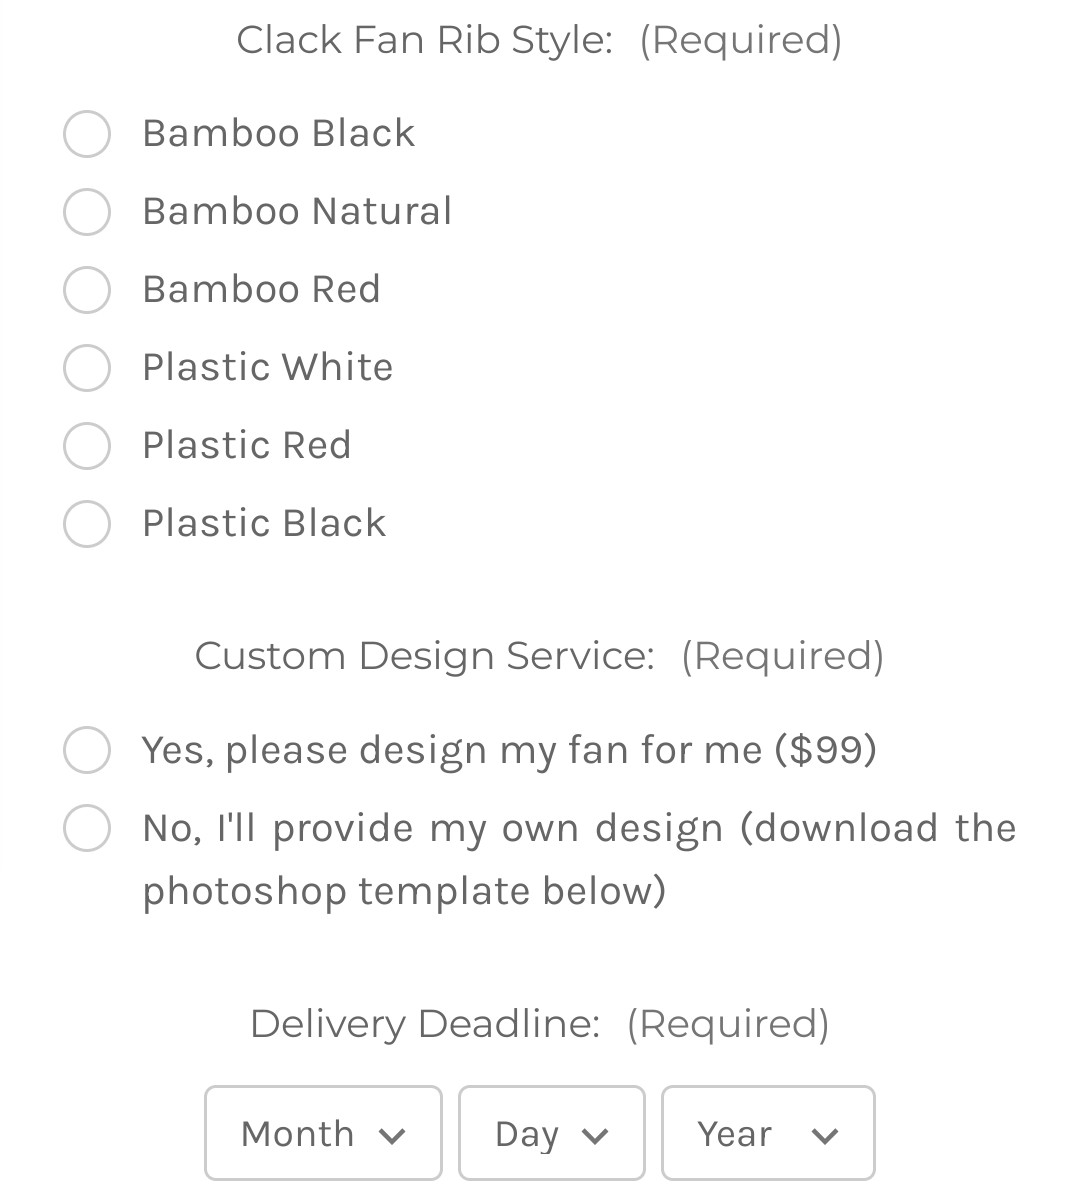Choose No, I'll provide my own design
Image resolution: width=1080 pixels, height=1194 pixels.
87,828
